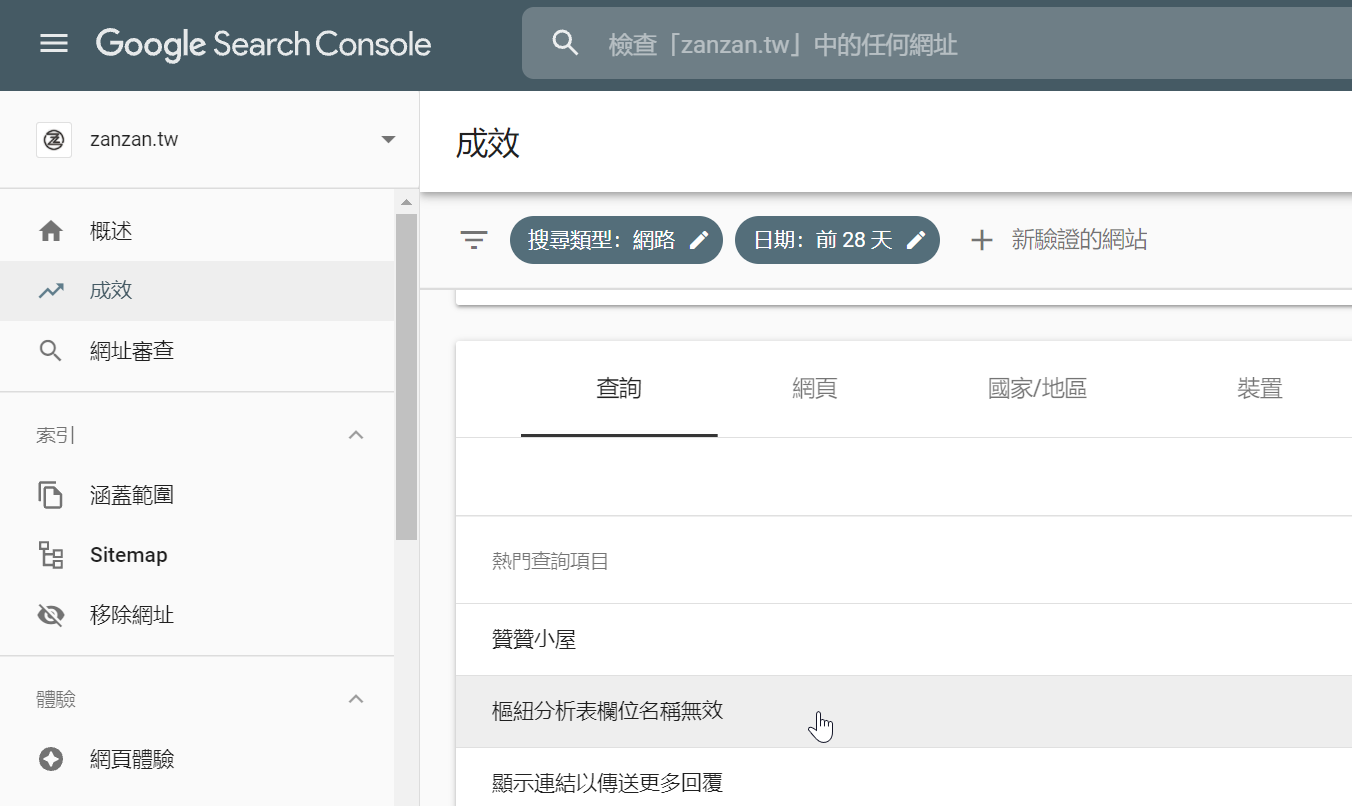The image size is (1352, 806).
Task: Click the star badge icon beside 網頁體驗
Action: coord(51,759)
